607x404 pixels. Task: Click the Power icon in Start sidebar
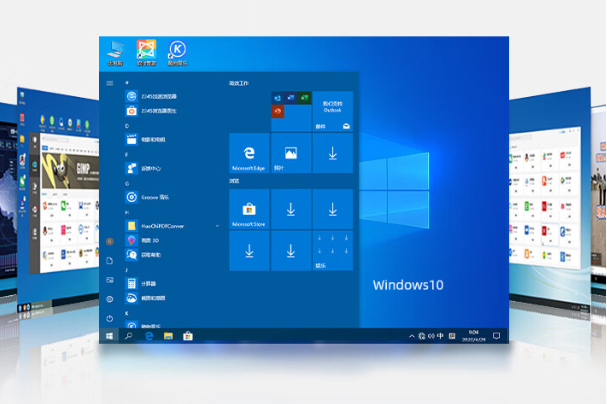[x=109, y=319]
